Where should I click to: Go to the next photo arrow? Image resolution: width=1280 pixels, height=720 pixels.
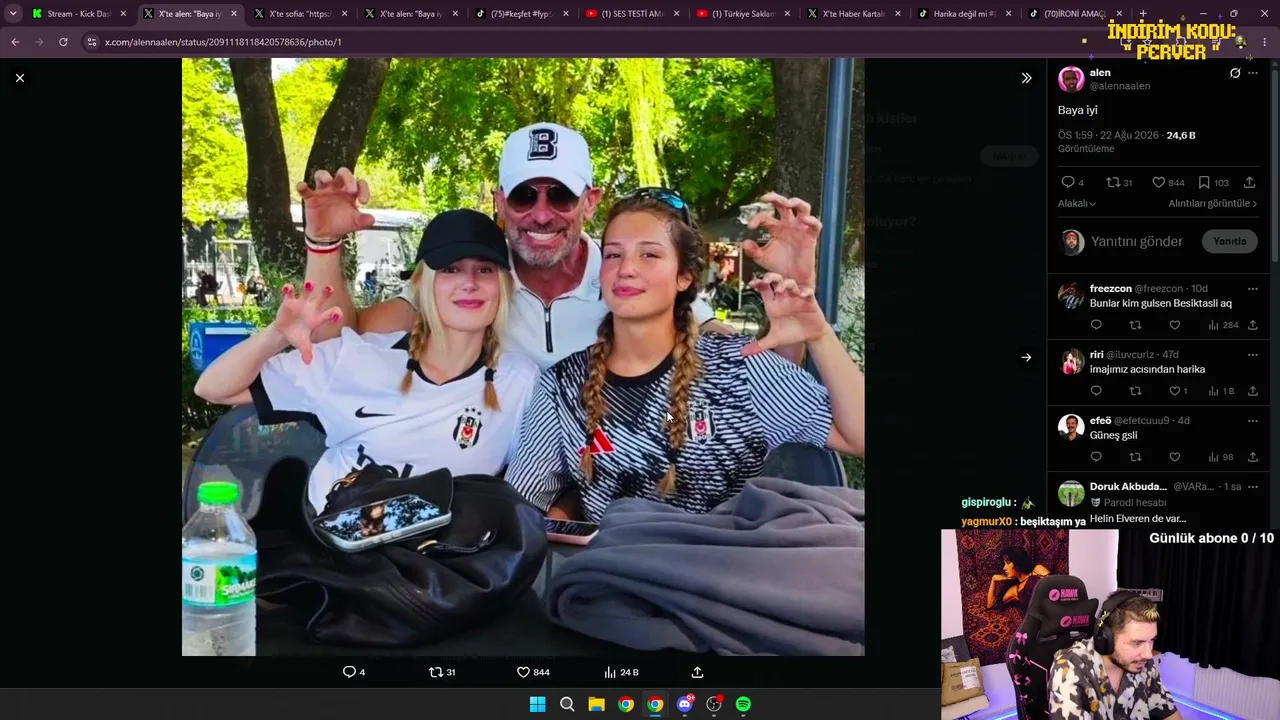pos(1026,357)
